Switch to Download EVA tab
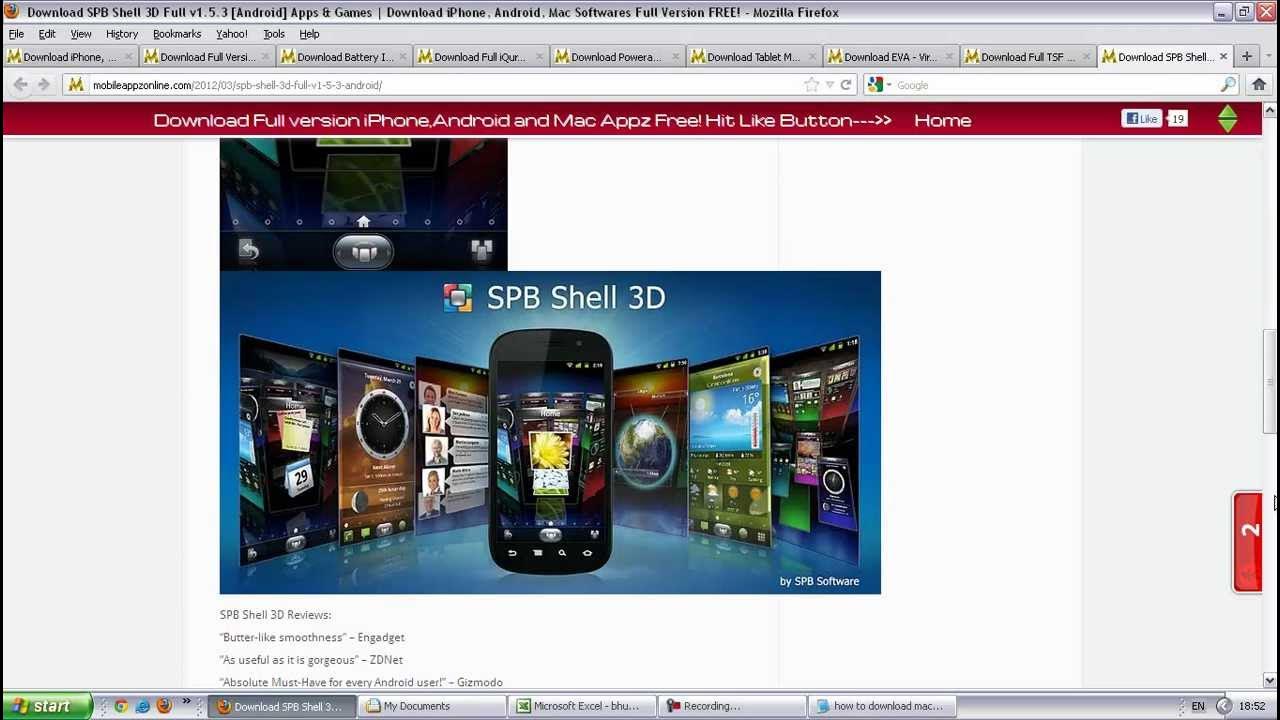The width and height of the screenshot is (1280, 720). coord(890,57)
